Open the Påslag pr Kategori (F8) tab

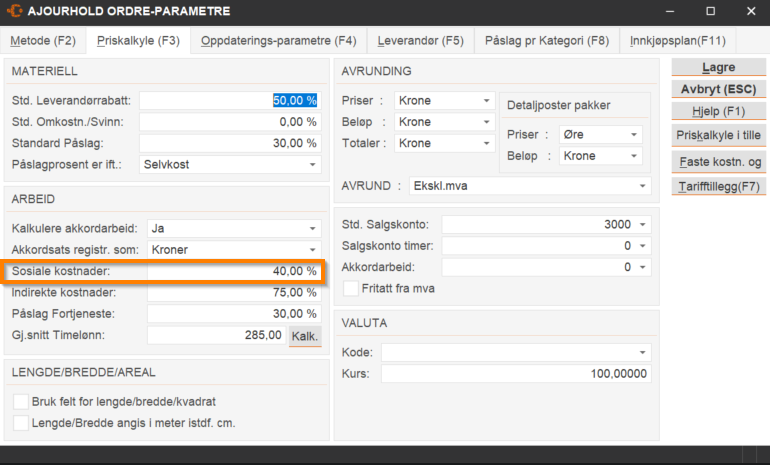coord(546,41)
